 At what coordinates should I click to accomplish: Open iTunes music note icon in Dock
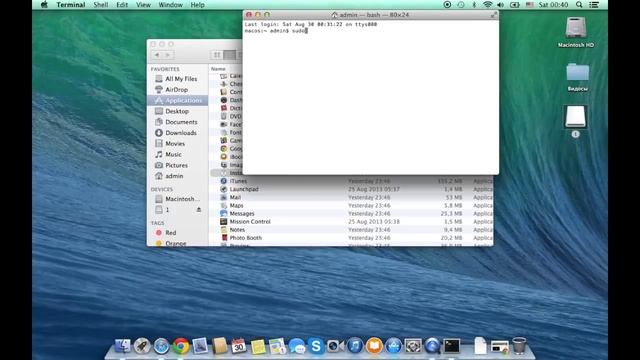click(355, 346)
